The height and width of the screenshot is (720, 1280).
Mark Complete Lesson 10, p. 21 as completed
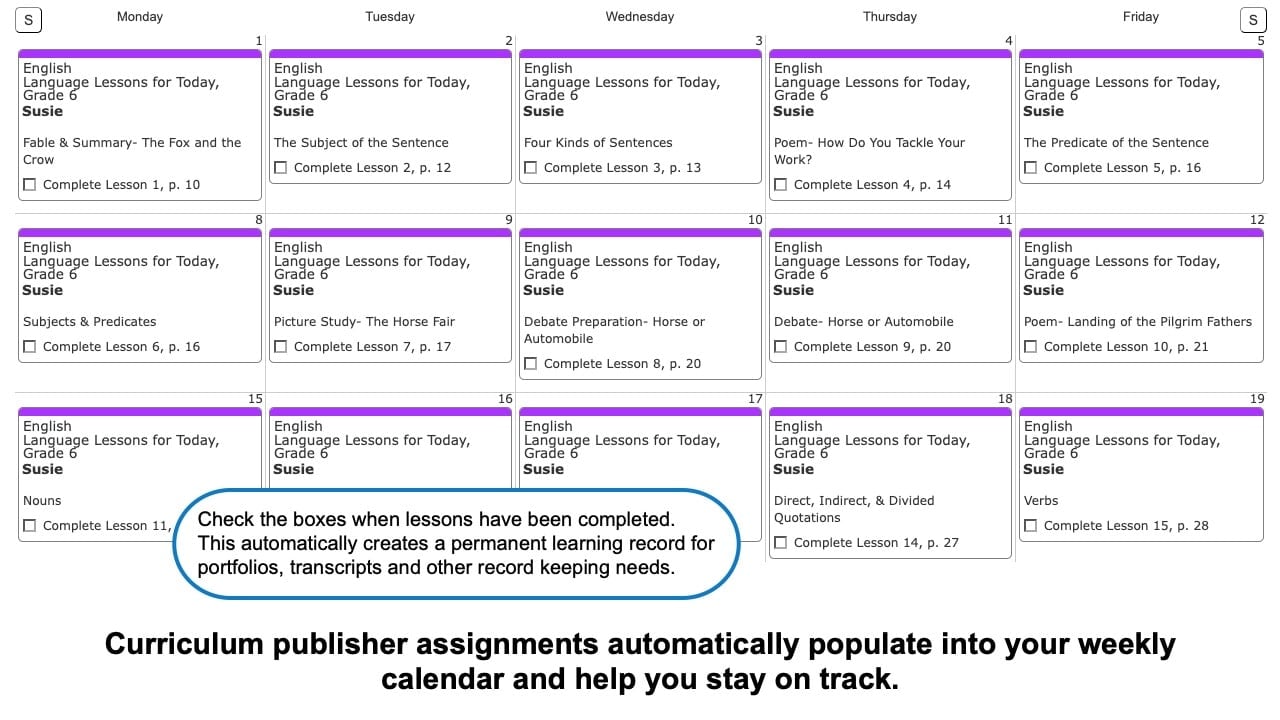[x=1031, y=347]
